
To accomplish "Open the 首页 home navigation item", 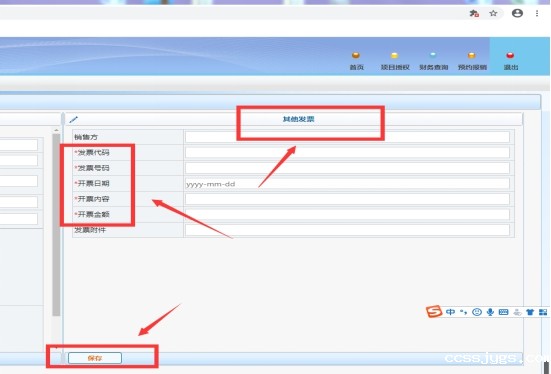I will coord(356,61).
